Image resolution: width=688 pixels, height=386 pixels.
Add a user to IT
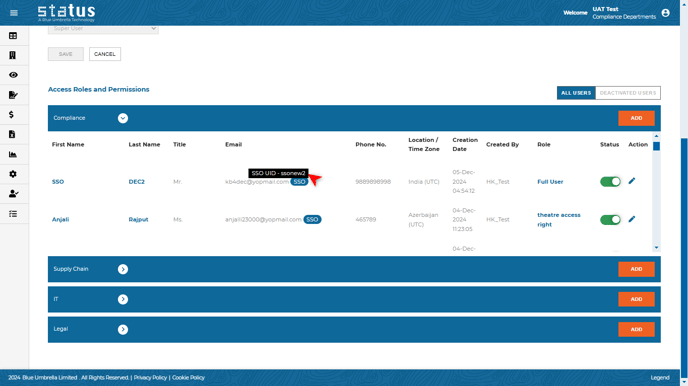tap(636, 299)
